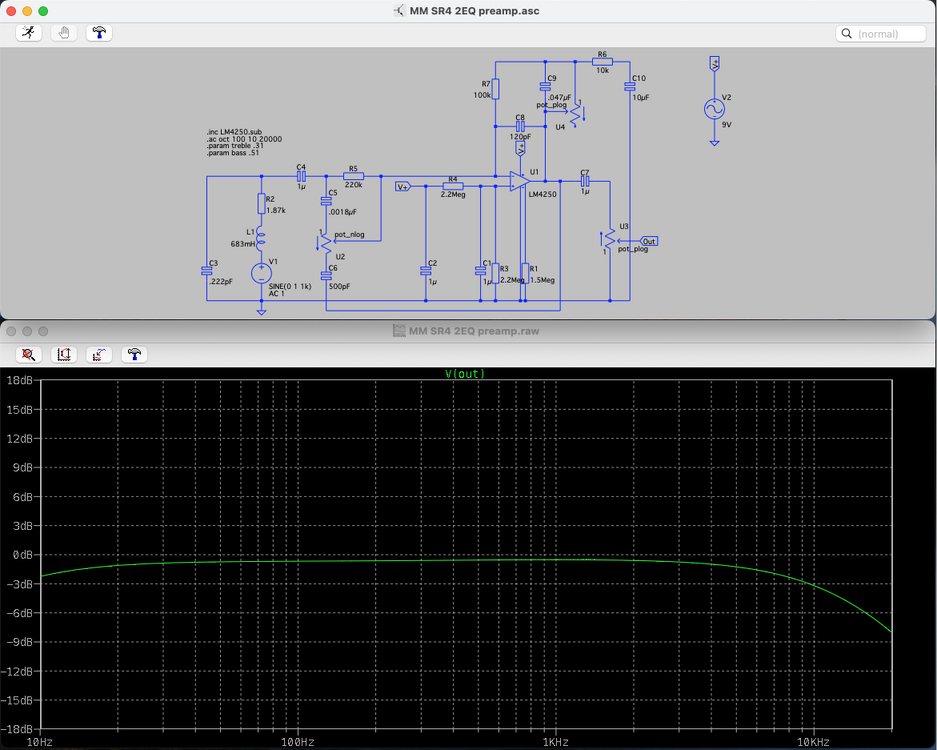Click inside the (normal) search field
The height and width of the screenshot is (750, 937).
pyautogui.click(x=880, y=33)
